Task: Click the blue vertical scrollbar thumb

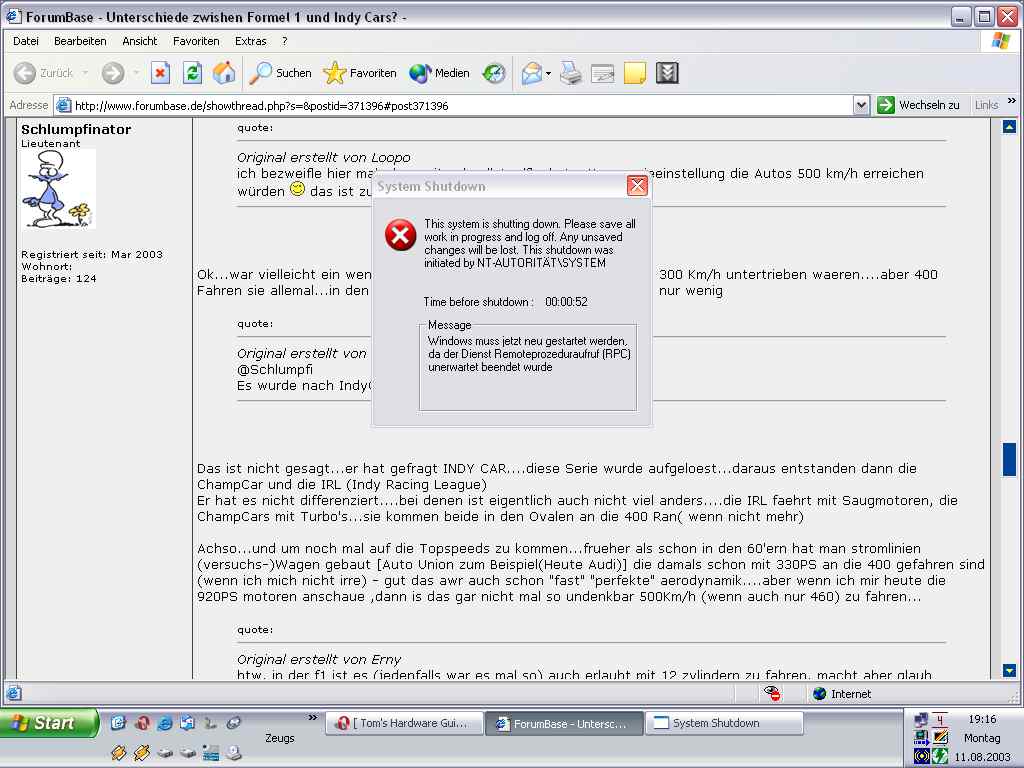Action: [x=1010, y=459]
